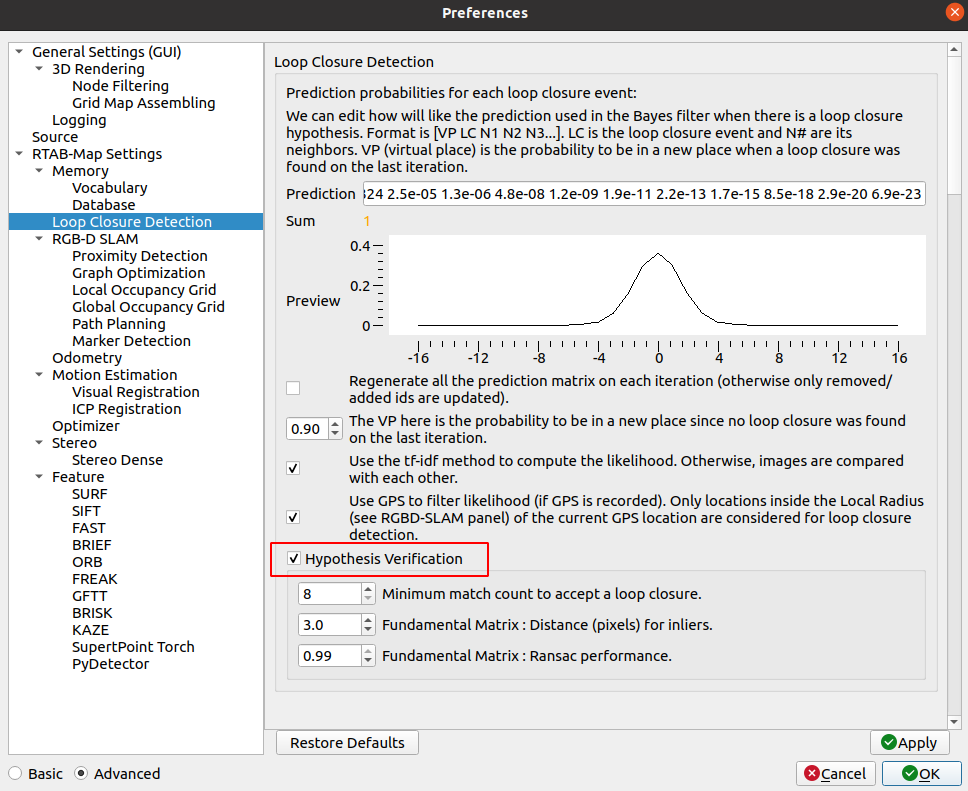Image resolution: width=968 pixels, height=791 pixels.
Task: Open the Odometry settings page
Action: (x=87, y=358)
